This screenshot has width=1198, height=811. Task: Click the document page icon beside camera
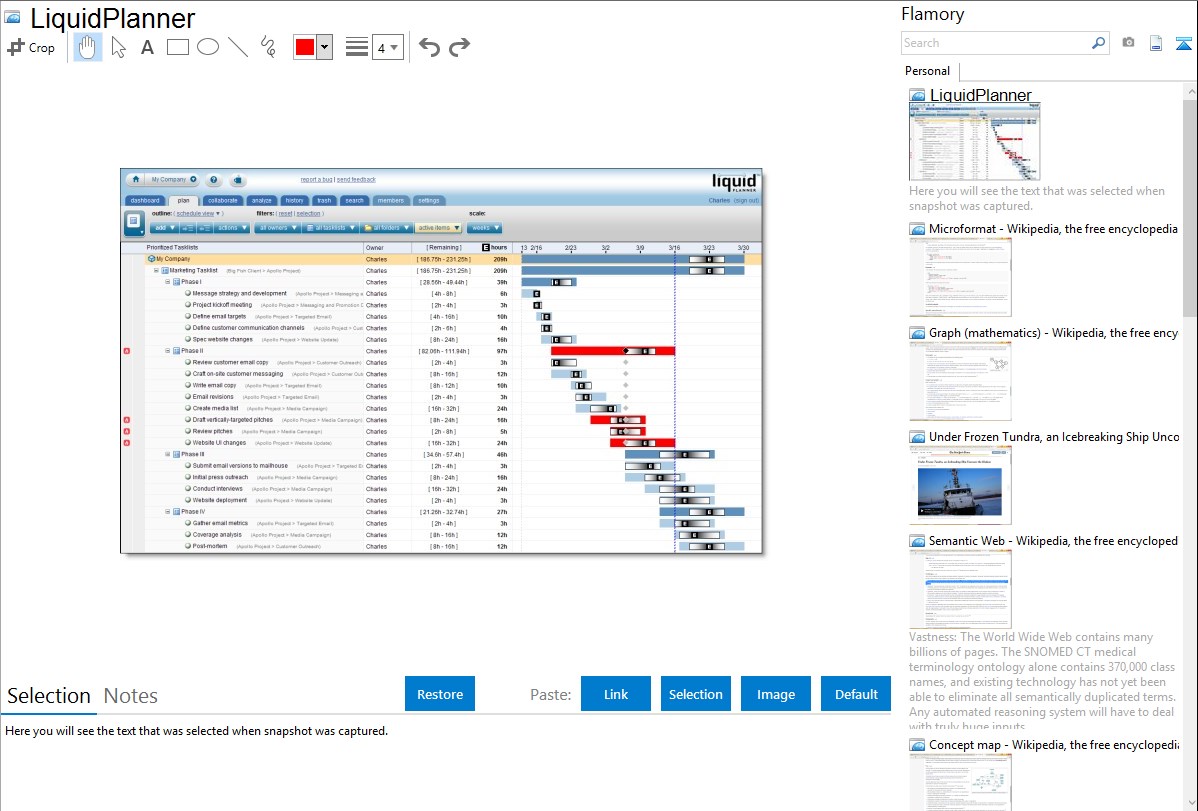[x=1156, y=43]
